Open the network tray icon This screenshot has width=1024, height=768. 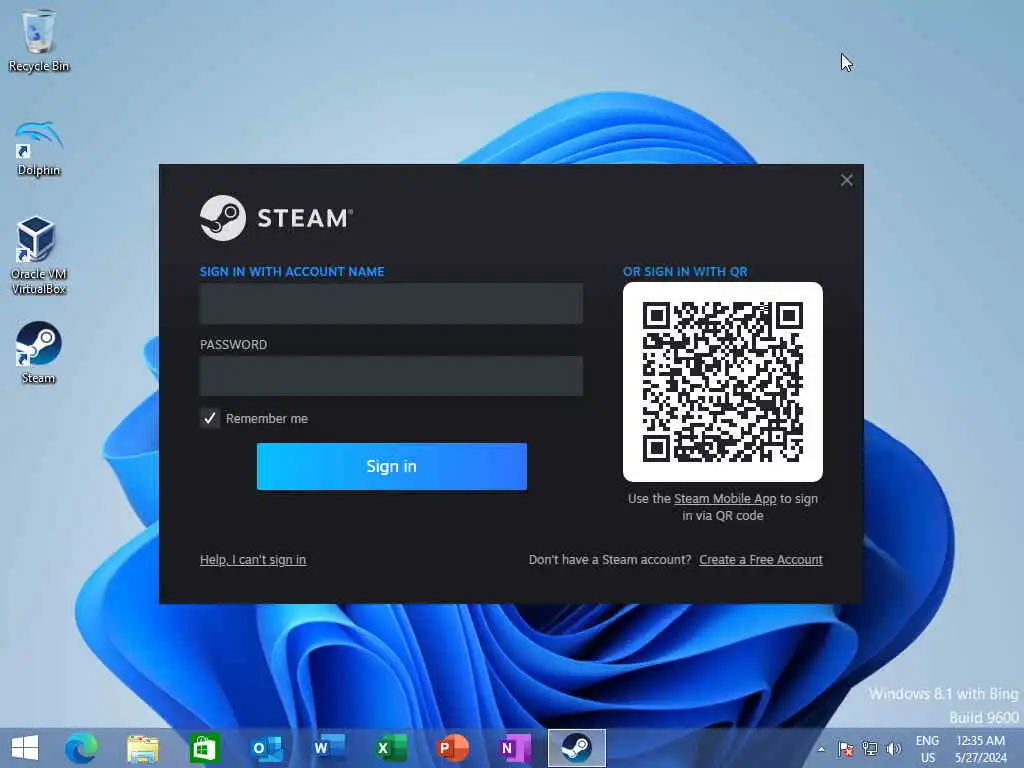tap(869, 749)
